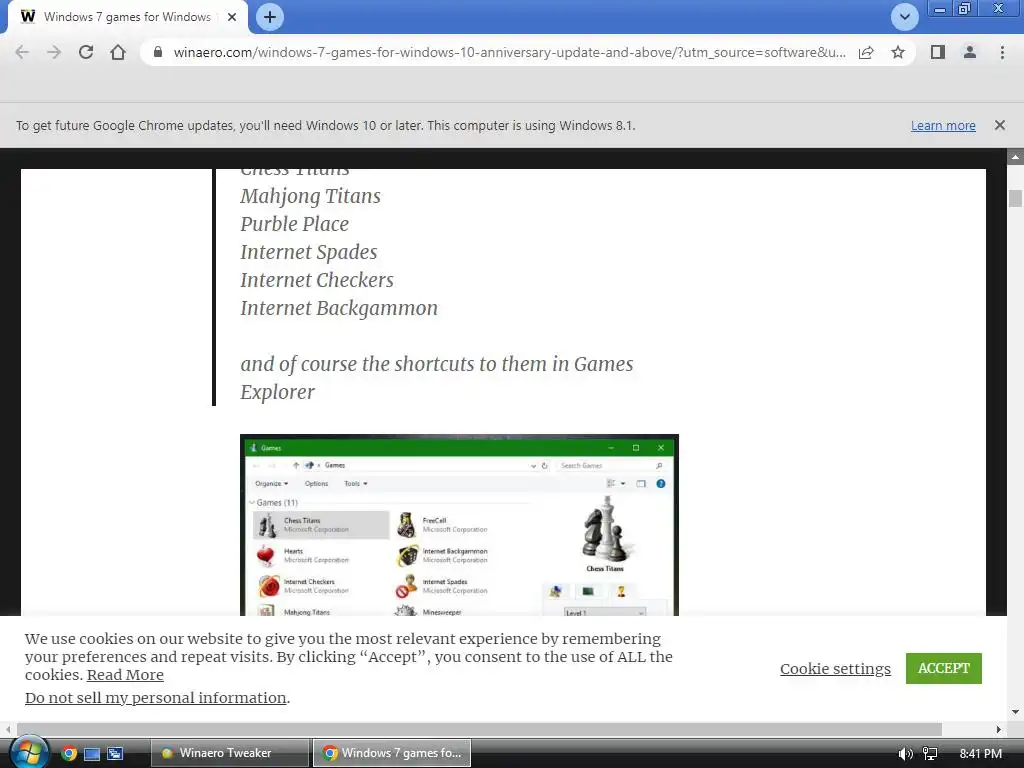1024x768 pixels.
Task: Click the horizontal scrollbar right arrow
Action: [999, 729]
